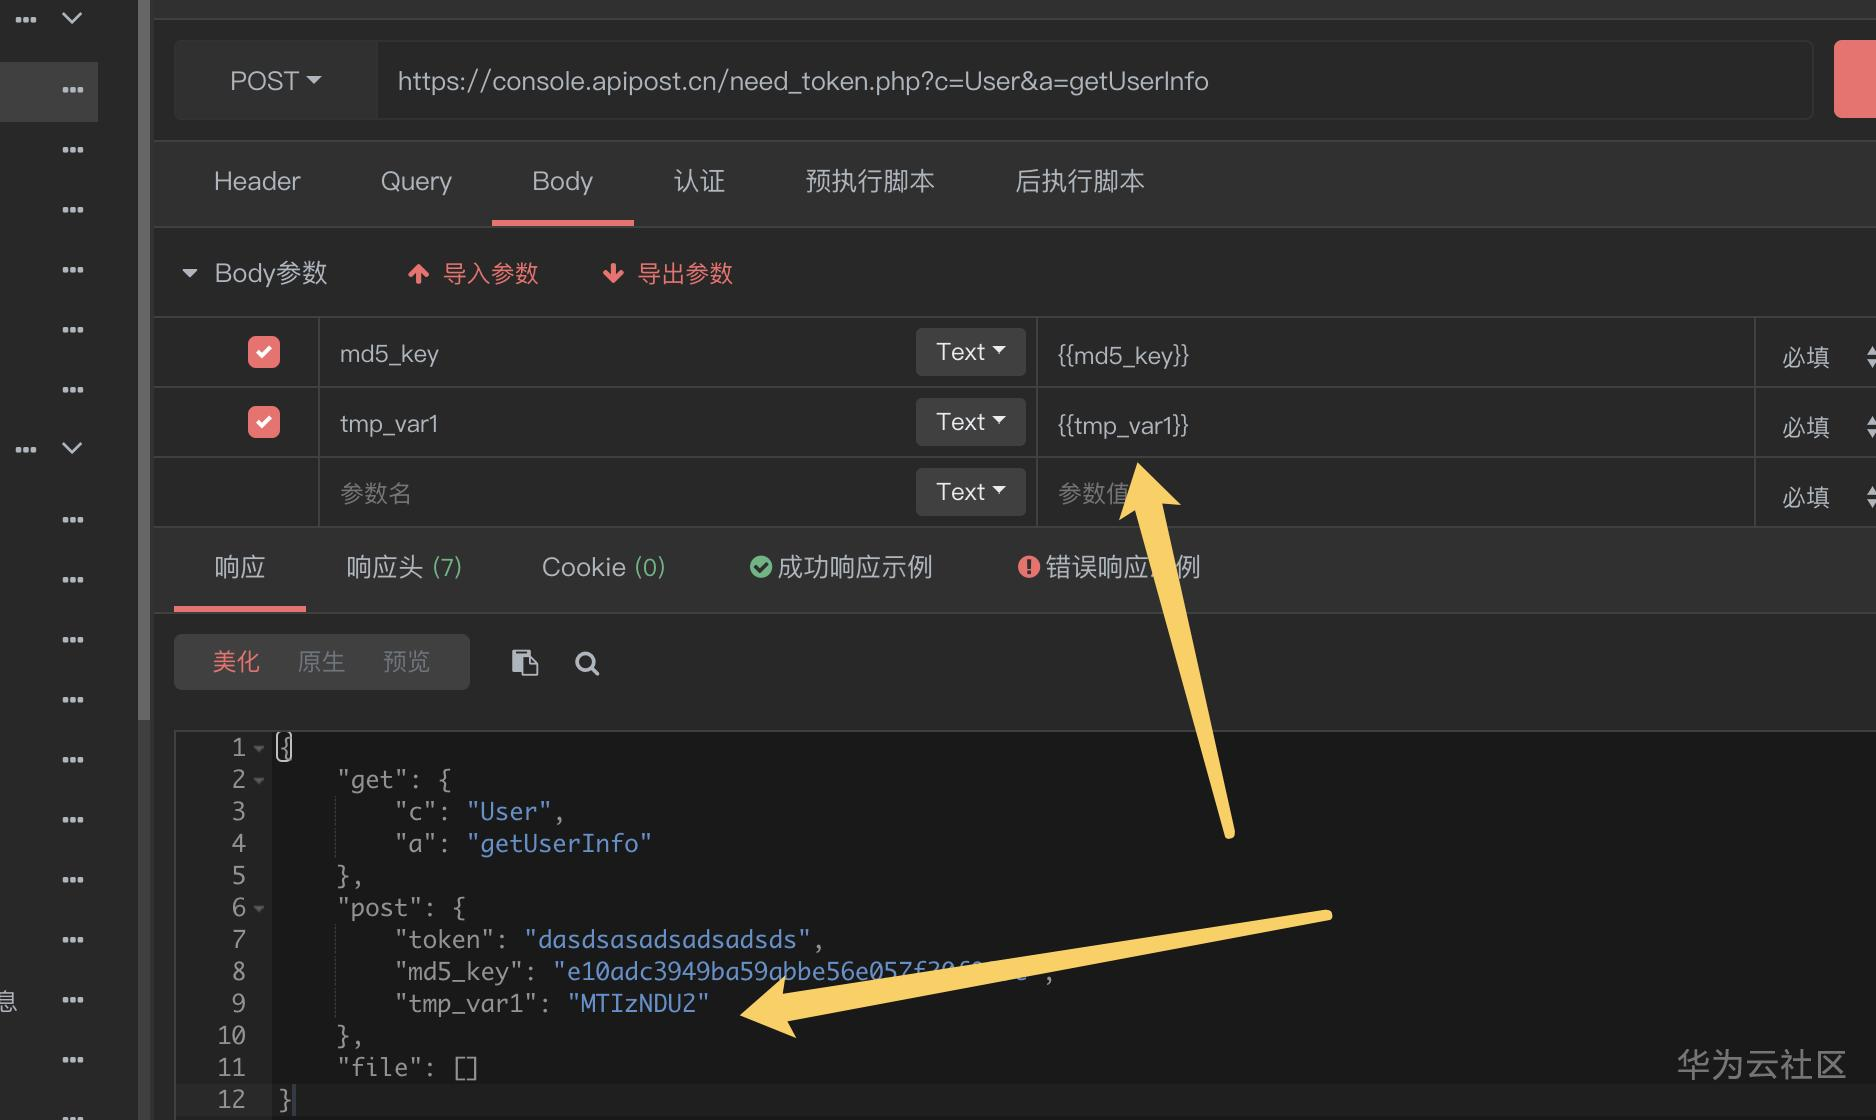This screenshot has width=1876, height=1120.
Task: Uncheck the tmp_var1 parameter checkbox
Action: pyautogui.click(x=264, y=422)
